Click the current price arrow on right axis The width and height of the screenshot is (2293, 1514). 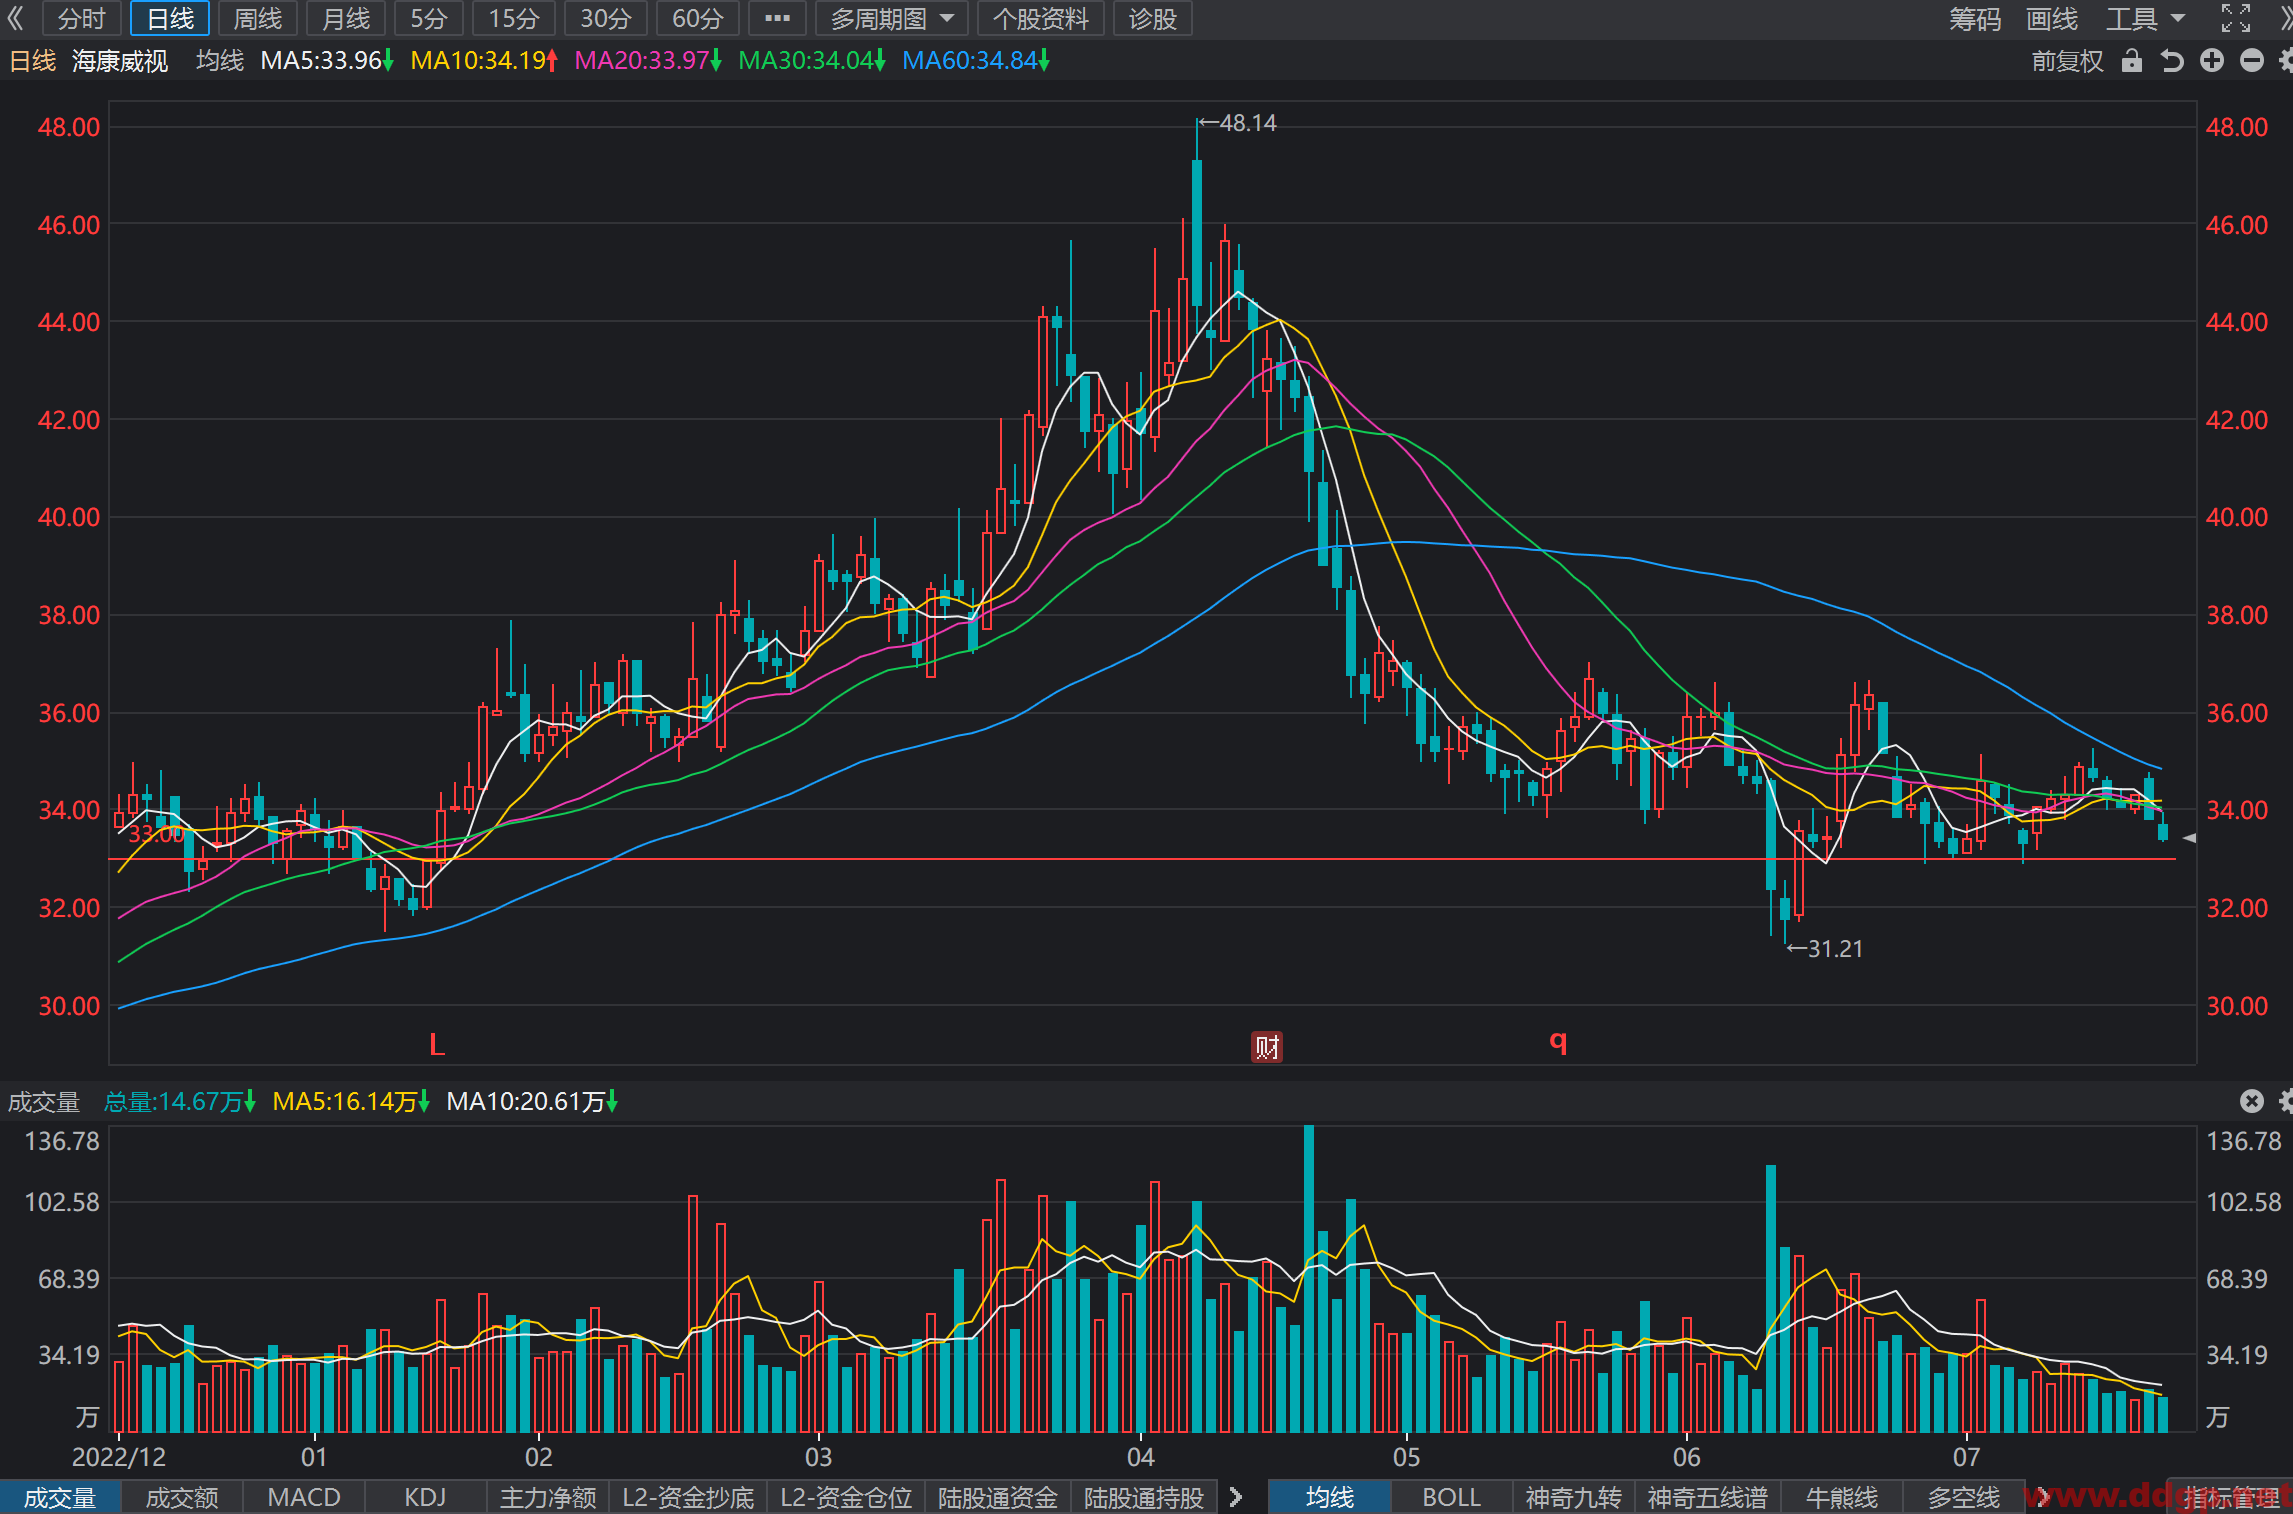click(x=2189, y=838)
